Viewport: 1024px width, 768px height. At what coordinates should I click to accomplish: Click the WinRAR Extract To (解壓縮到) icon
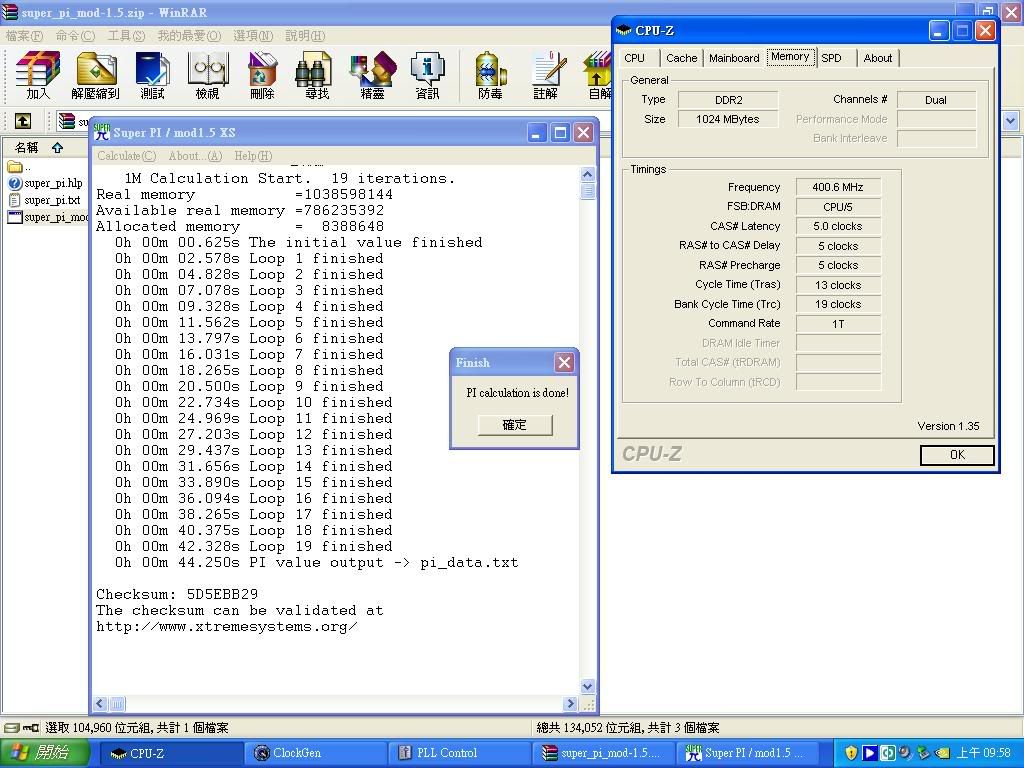pos(95,75)
